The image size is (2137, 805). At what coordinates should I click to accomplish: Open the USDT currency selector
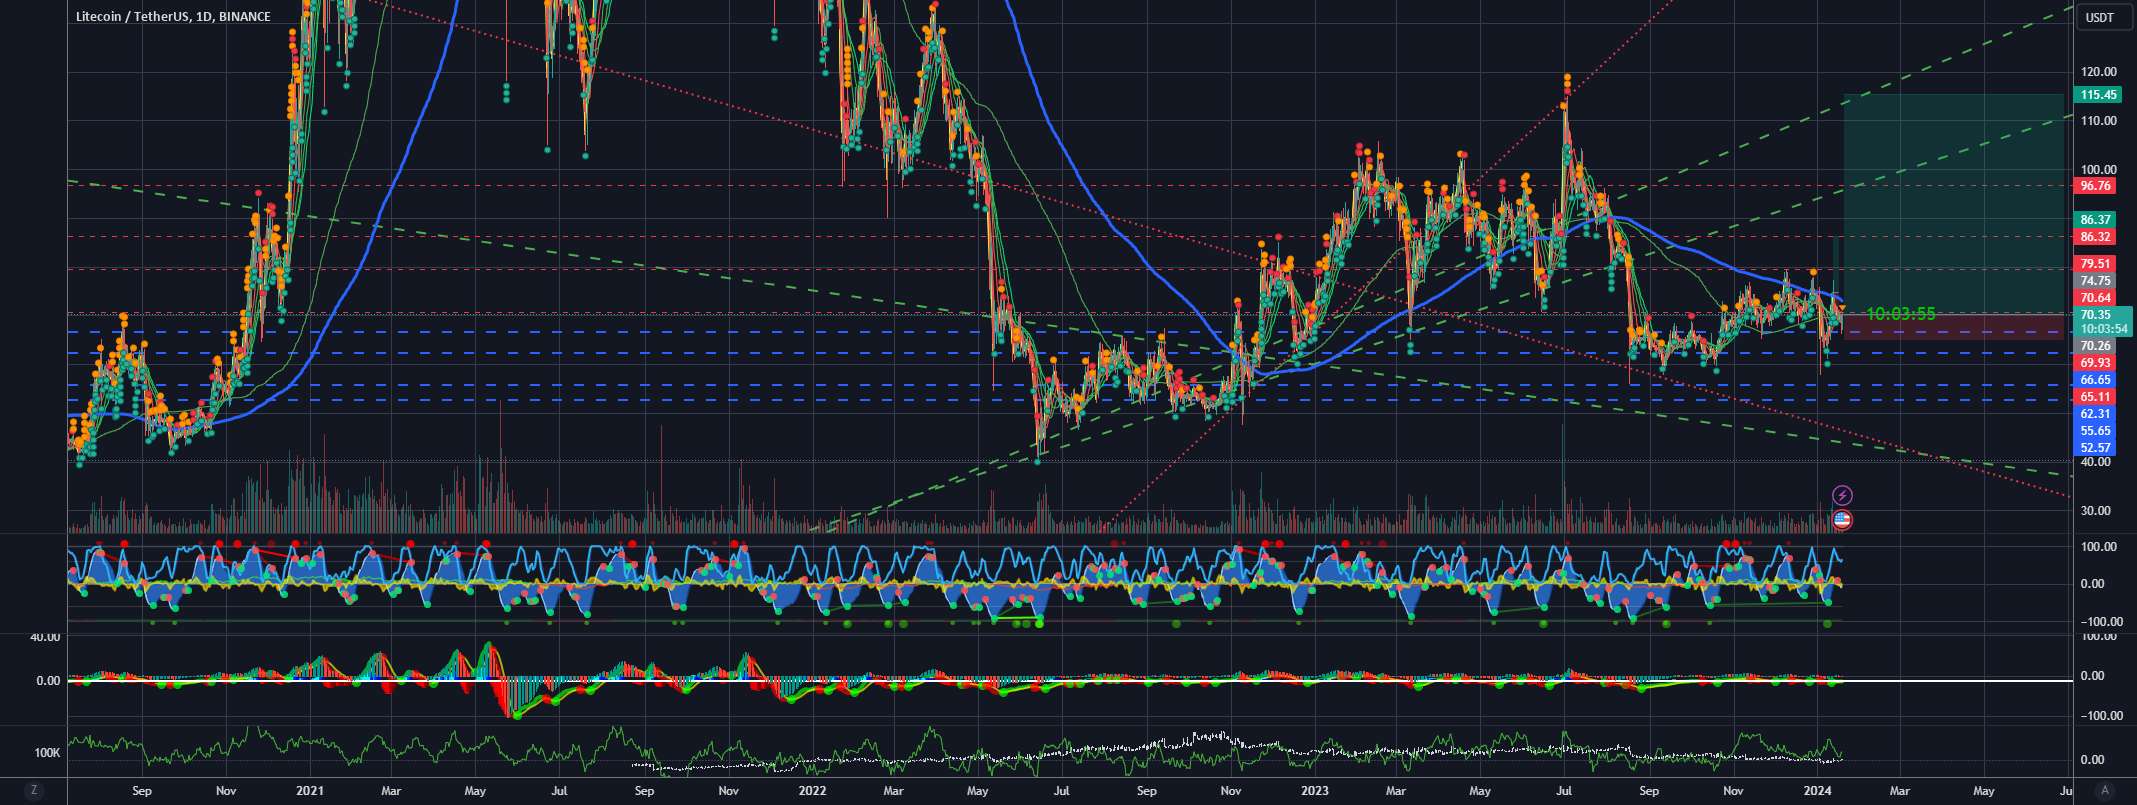[2104, 17]
